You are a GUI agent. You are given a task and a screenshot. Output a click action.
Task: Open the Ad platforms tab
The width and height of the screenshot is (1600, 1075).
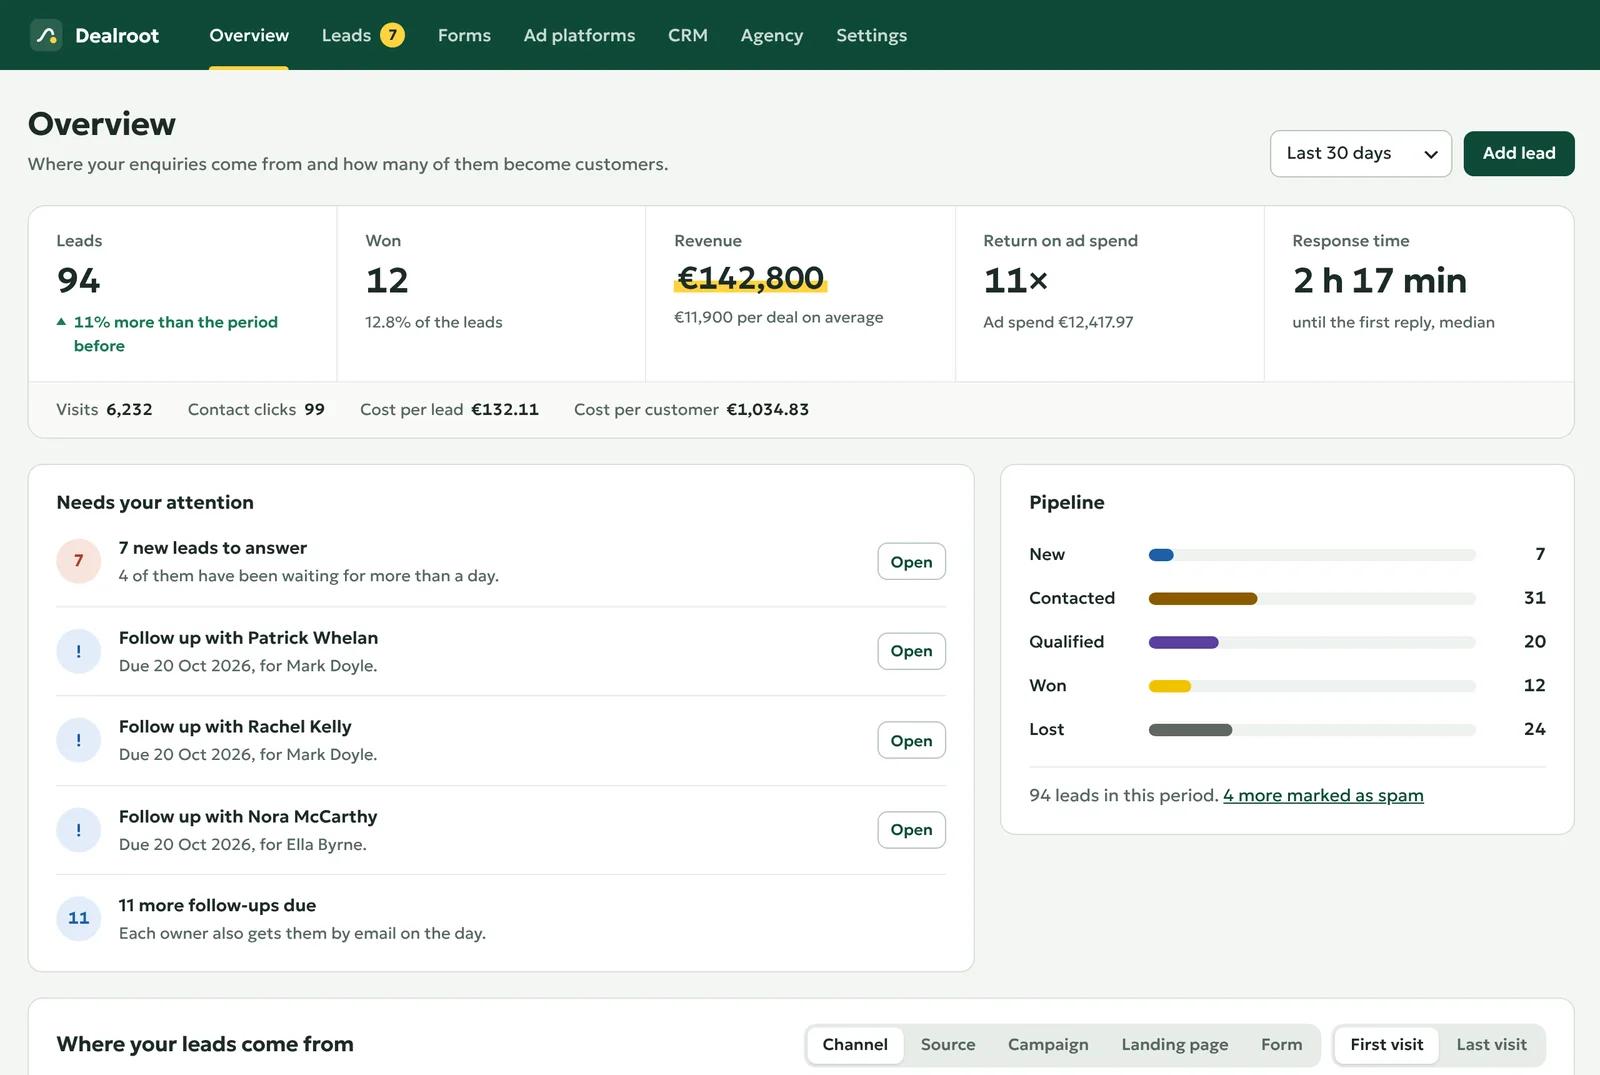tap(579, 35)
